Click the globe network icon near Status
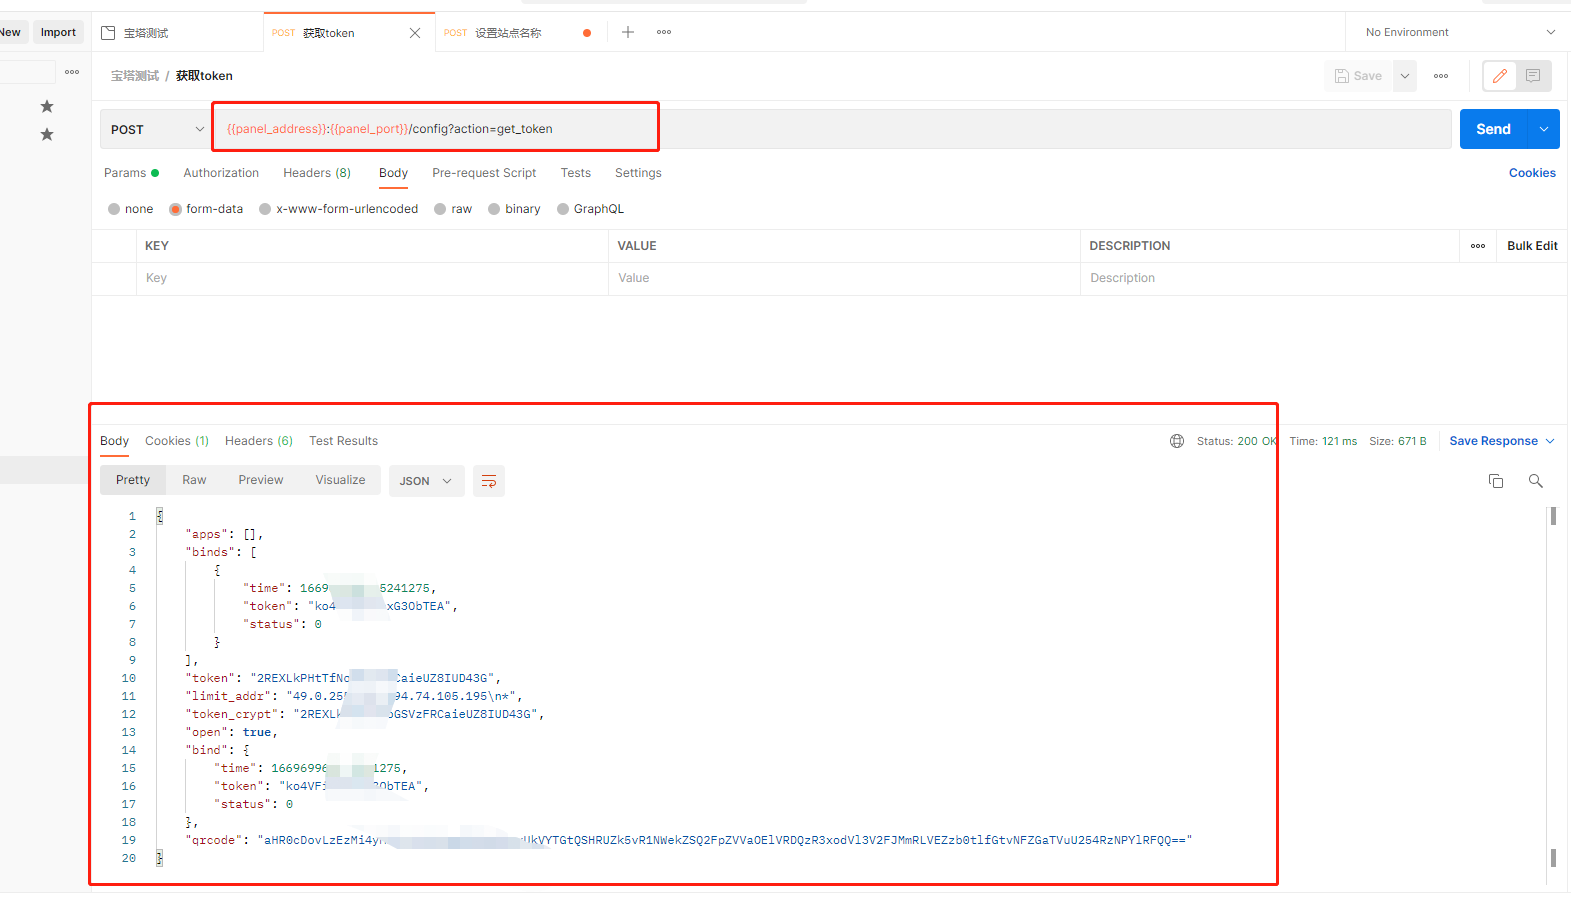1571x898 pixels. click(x=1177, y=441)
